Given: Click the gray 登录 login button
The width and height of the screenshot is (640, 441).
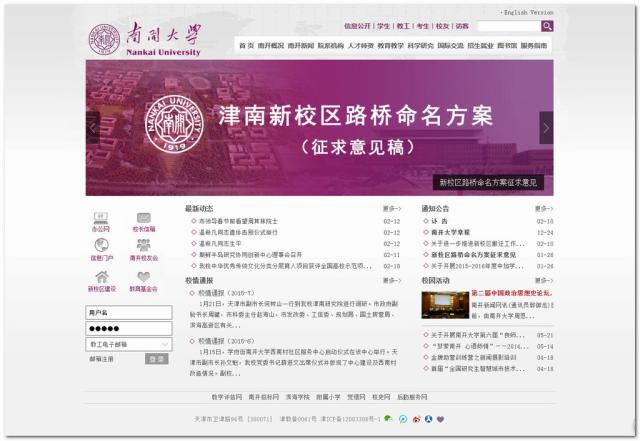Looking at the screenshot, I should 157,359.
